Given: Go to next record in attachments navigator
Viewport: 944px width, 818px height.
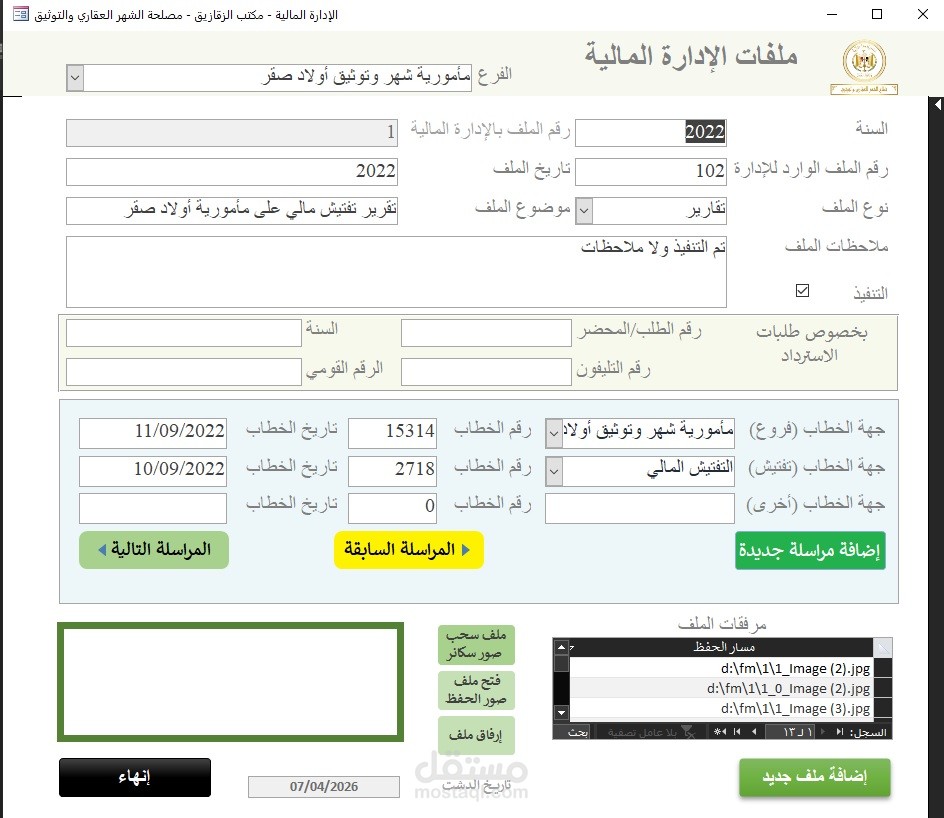Looking at the screenshot, I should (754, 732).
